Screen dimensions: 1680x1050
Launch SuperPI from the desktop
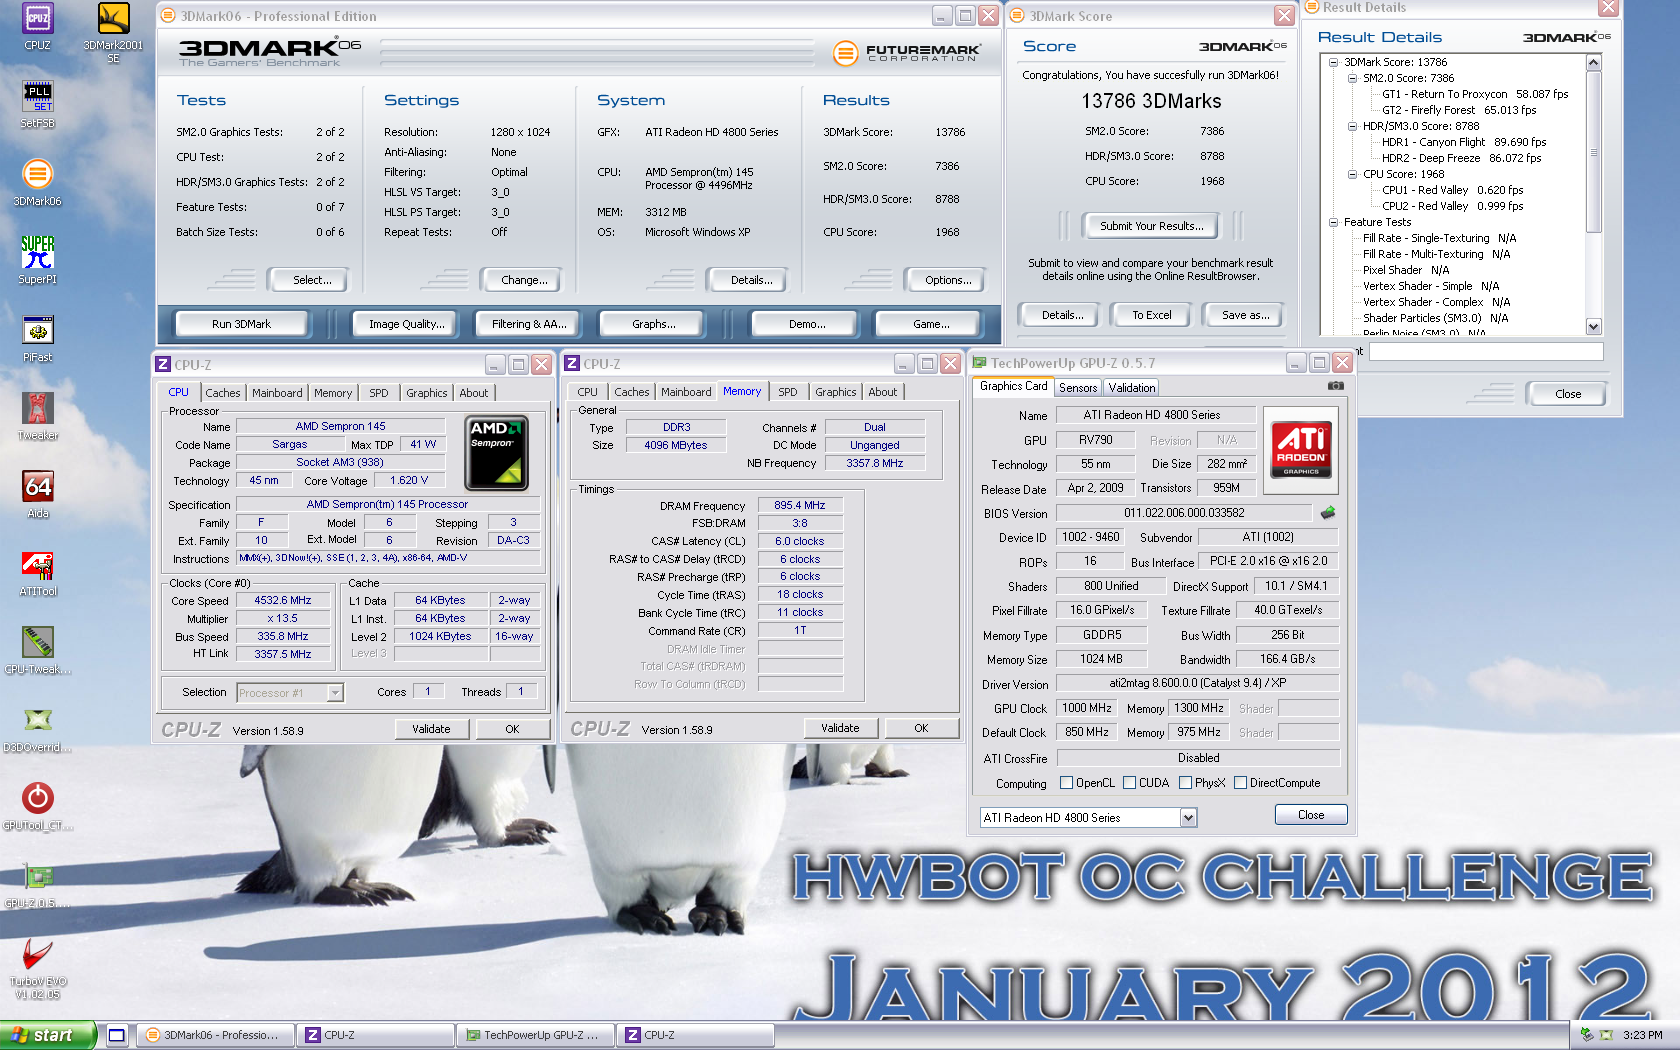pyautogui.click(x=37, y=260)
